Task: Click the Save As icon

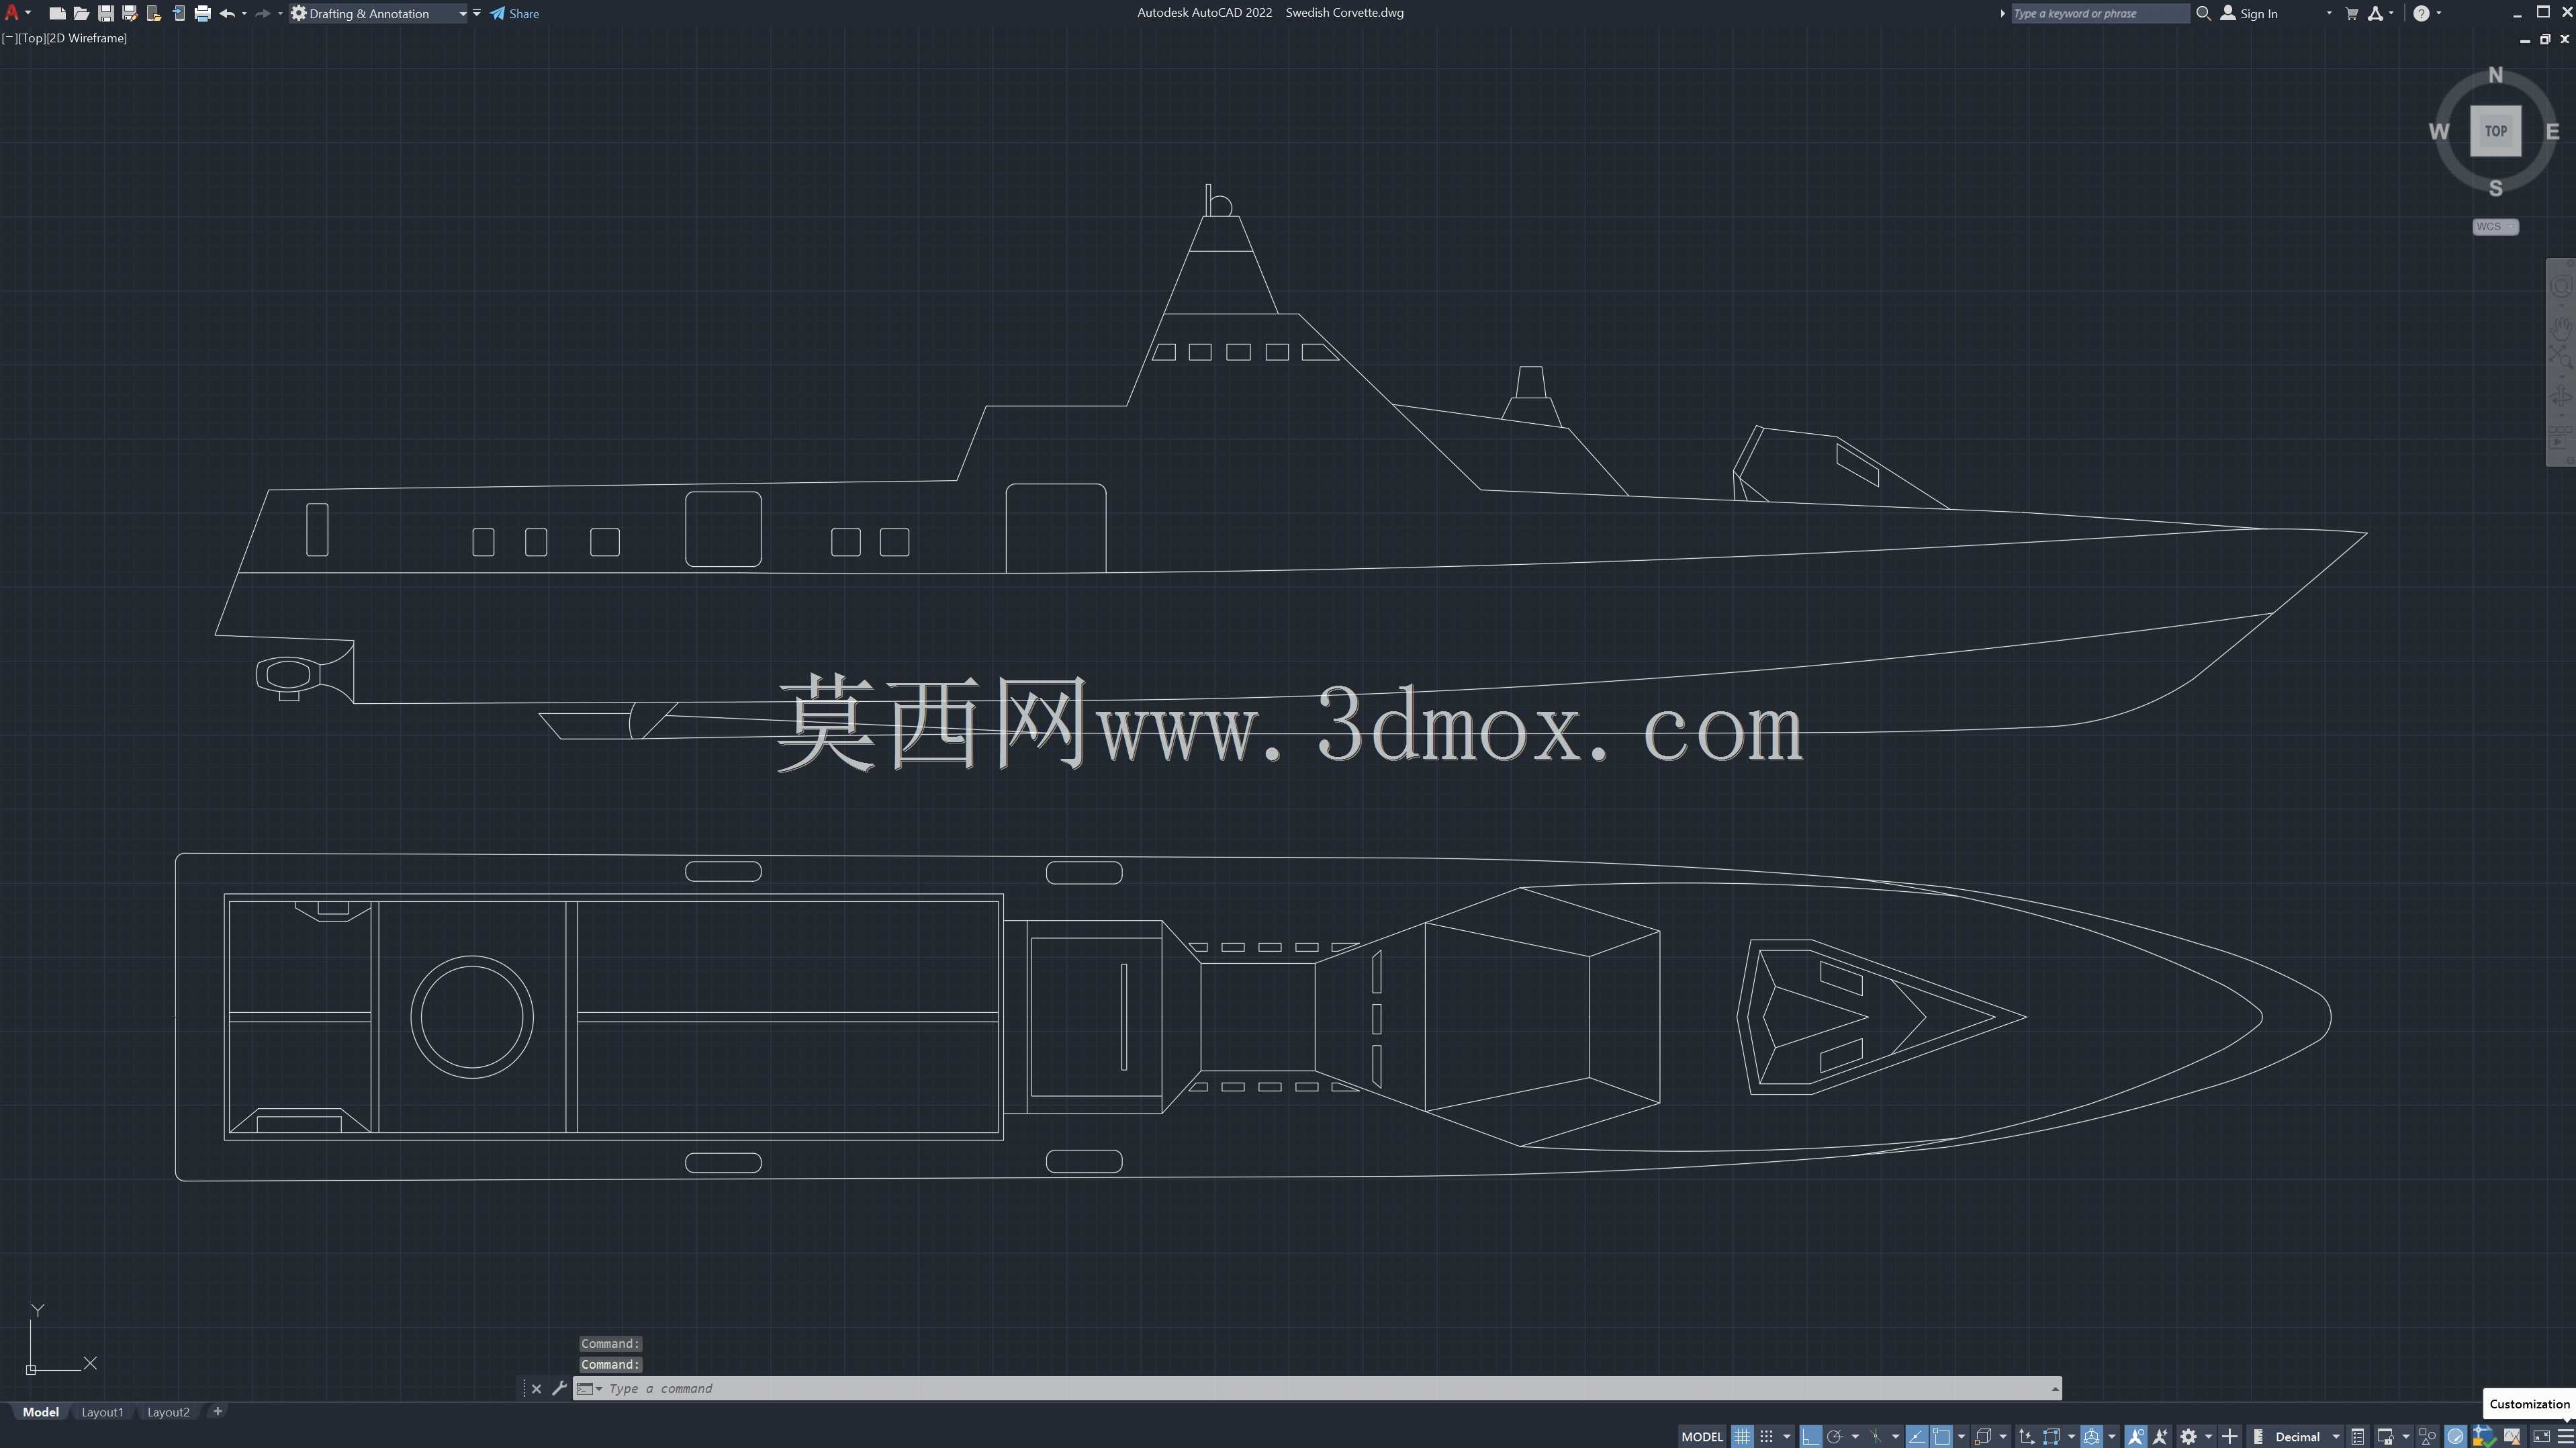Action: coord(129,14)
